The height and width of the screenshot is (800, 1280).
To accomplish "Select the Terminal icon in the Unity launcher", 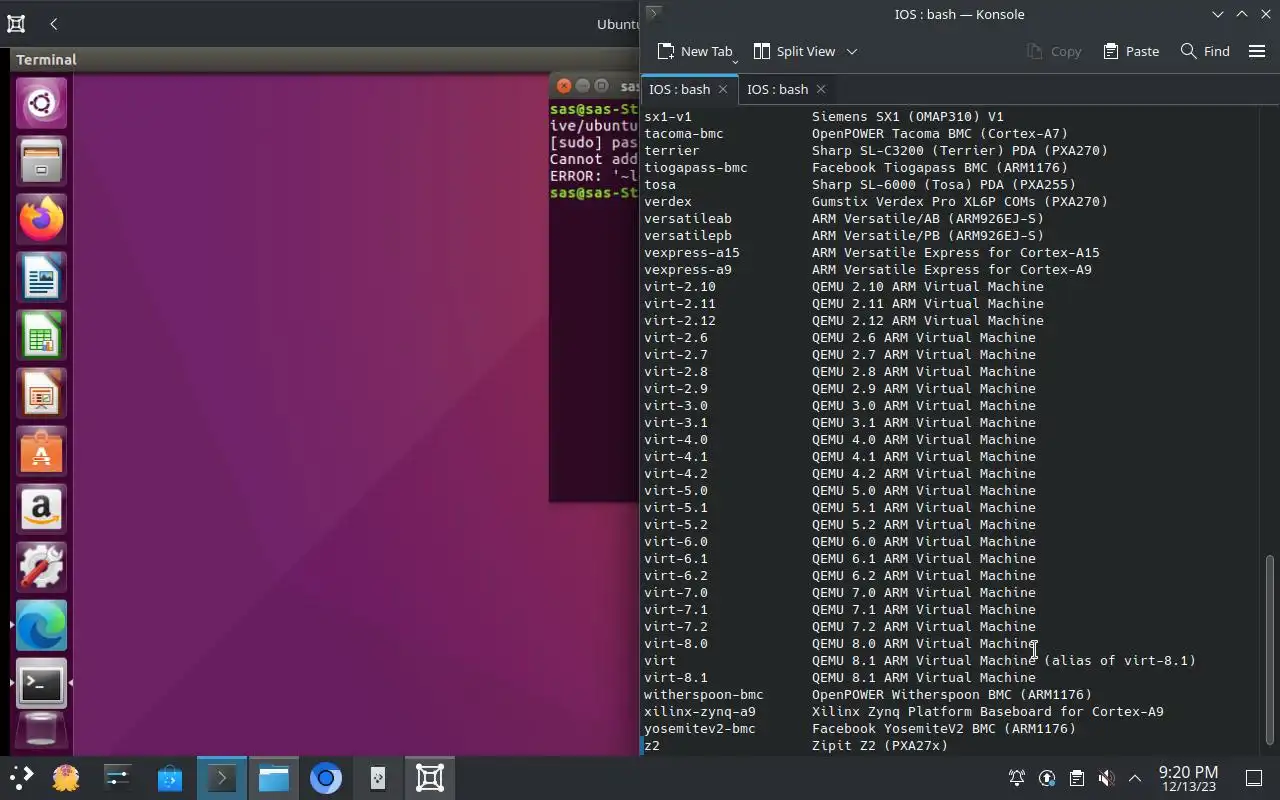I will point(41,684).
